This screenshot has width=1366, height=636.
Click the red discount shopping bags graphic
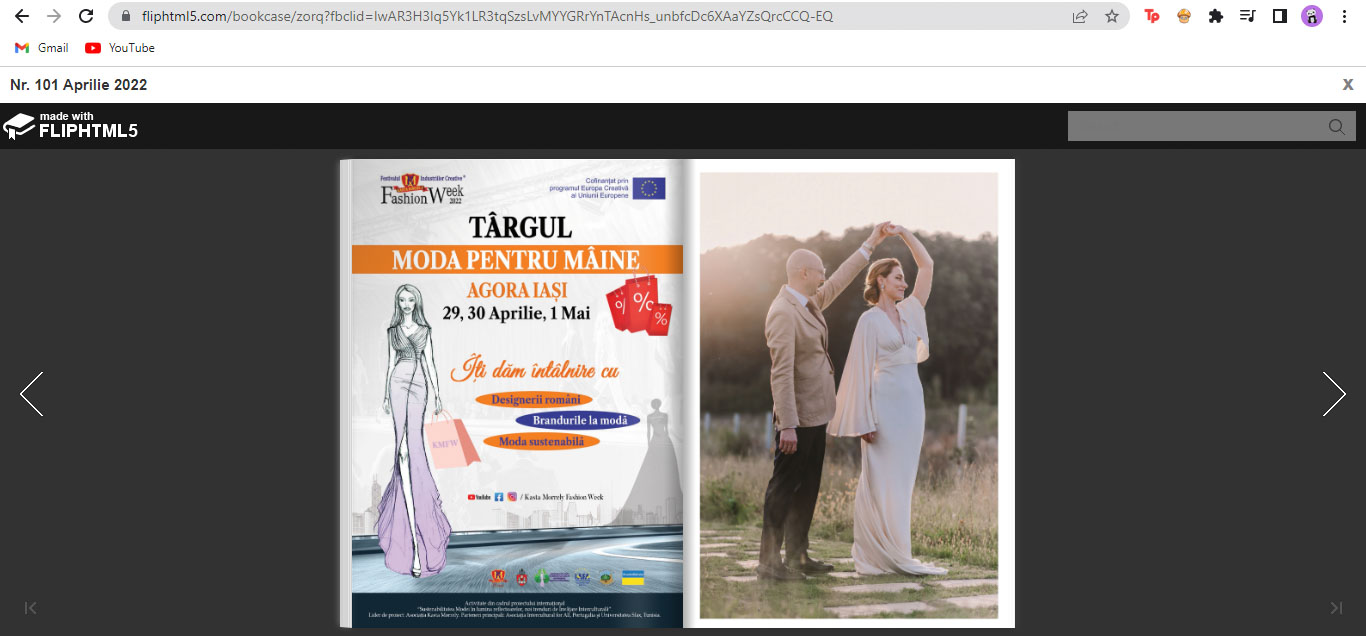click(641, 304)
